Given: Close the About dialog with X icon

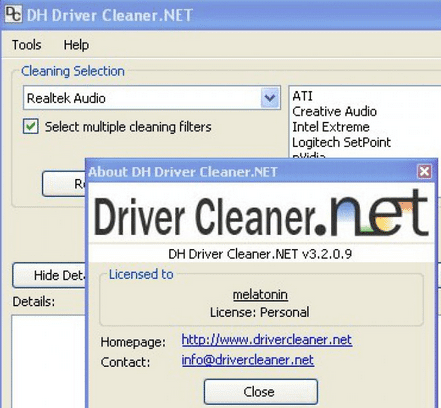Looking at the screenshot, I should [x=424, y=172].
